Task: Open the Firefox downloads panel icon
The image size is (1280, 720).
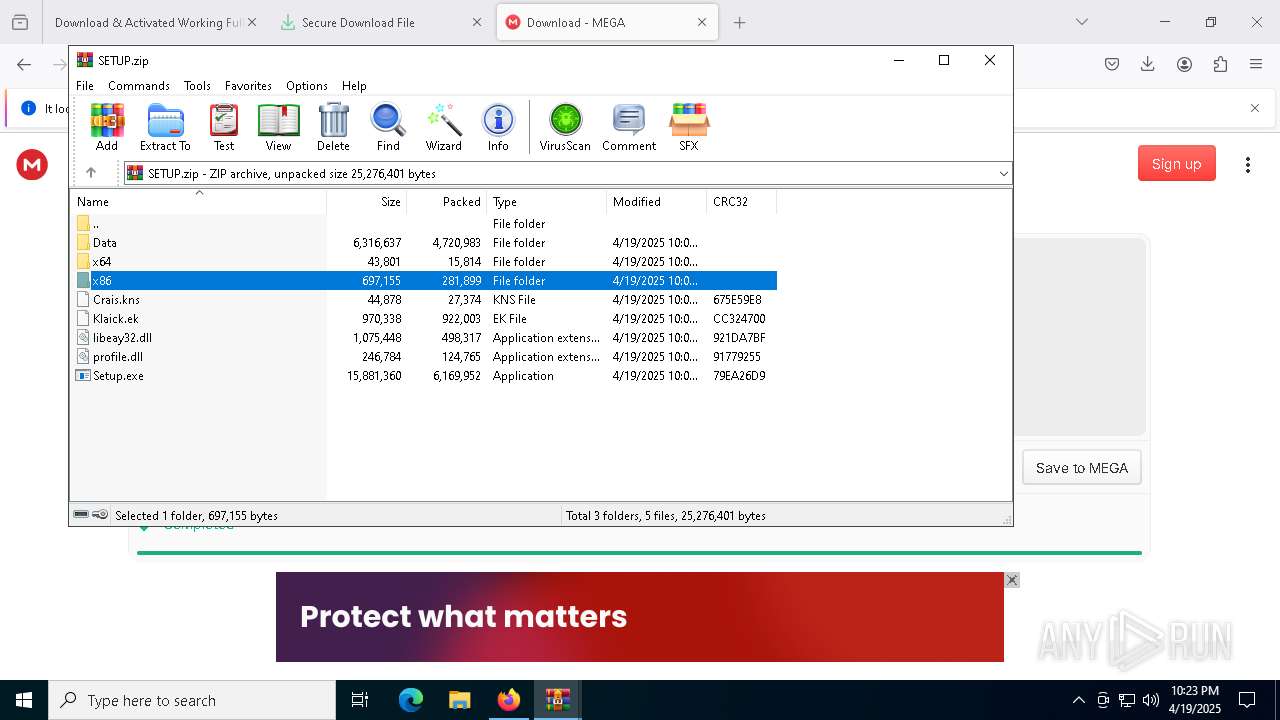Action: (1148, 64)
